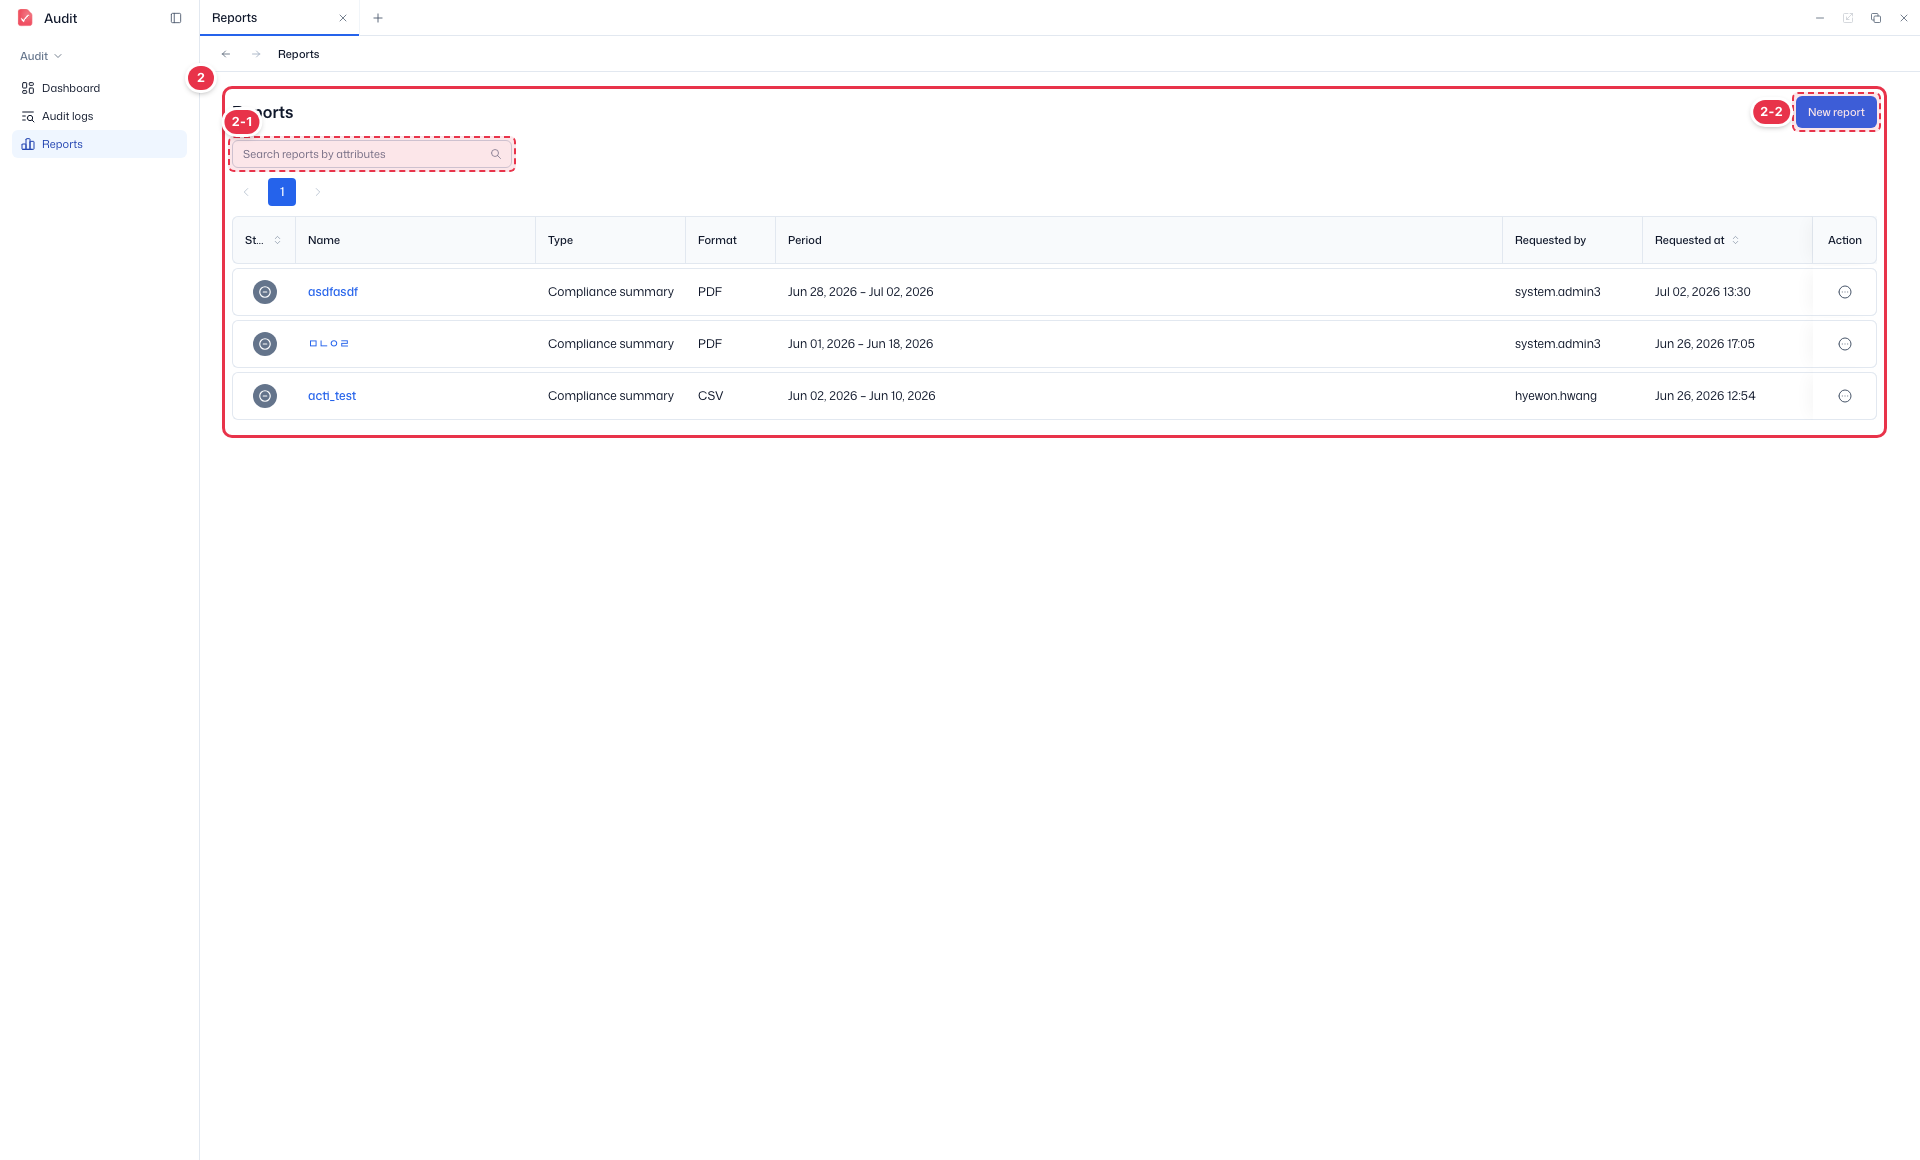Screen dimensions: 1920x1160
Task: Select the Reports sidebar menu item
Action: click(99, 144)
